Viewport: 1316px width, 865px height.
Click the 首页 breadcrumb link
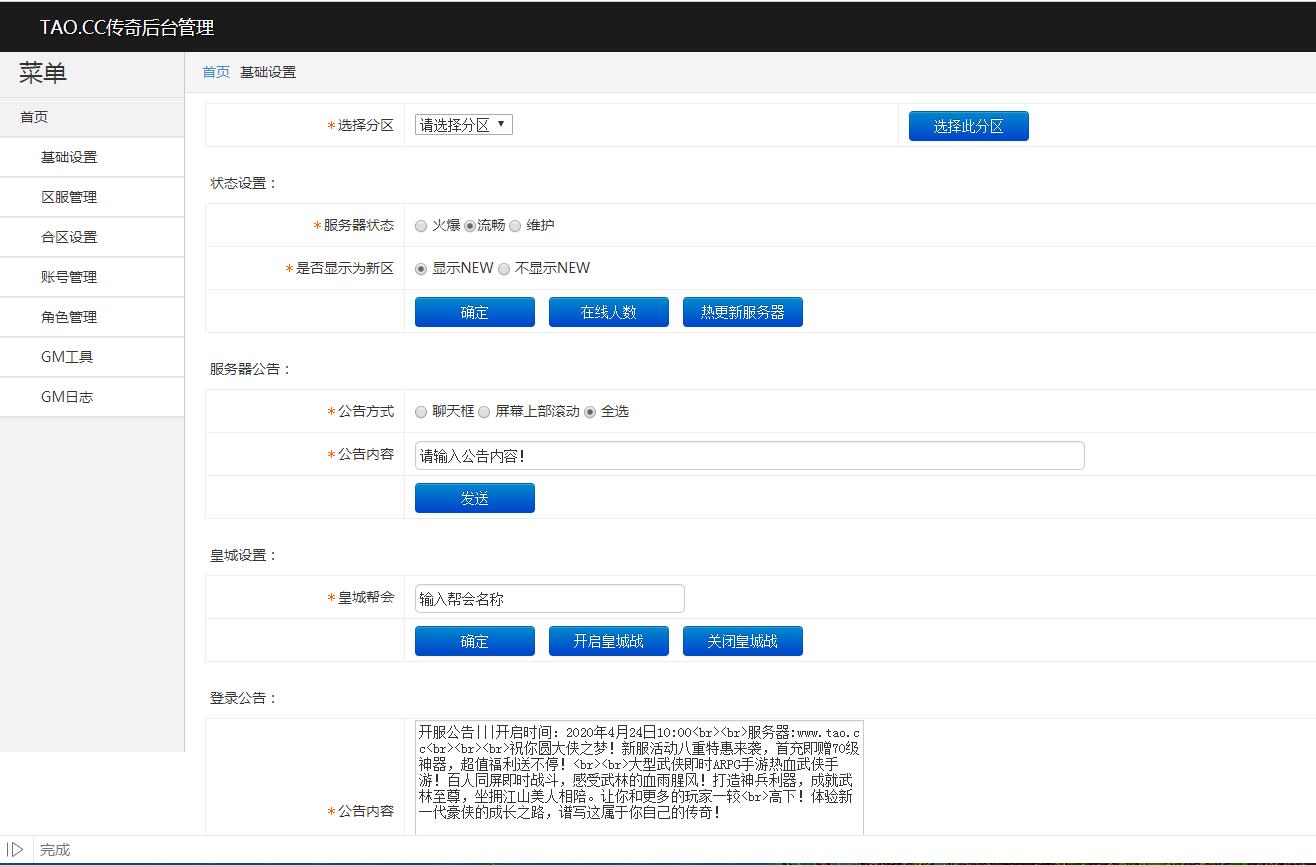pos(216,72)
